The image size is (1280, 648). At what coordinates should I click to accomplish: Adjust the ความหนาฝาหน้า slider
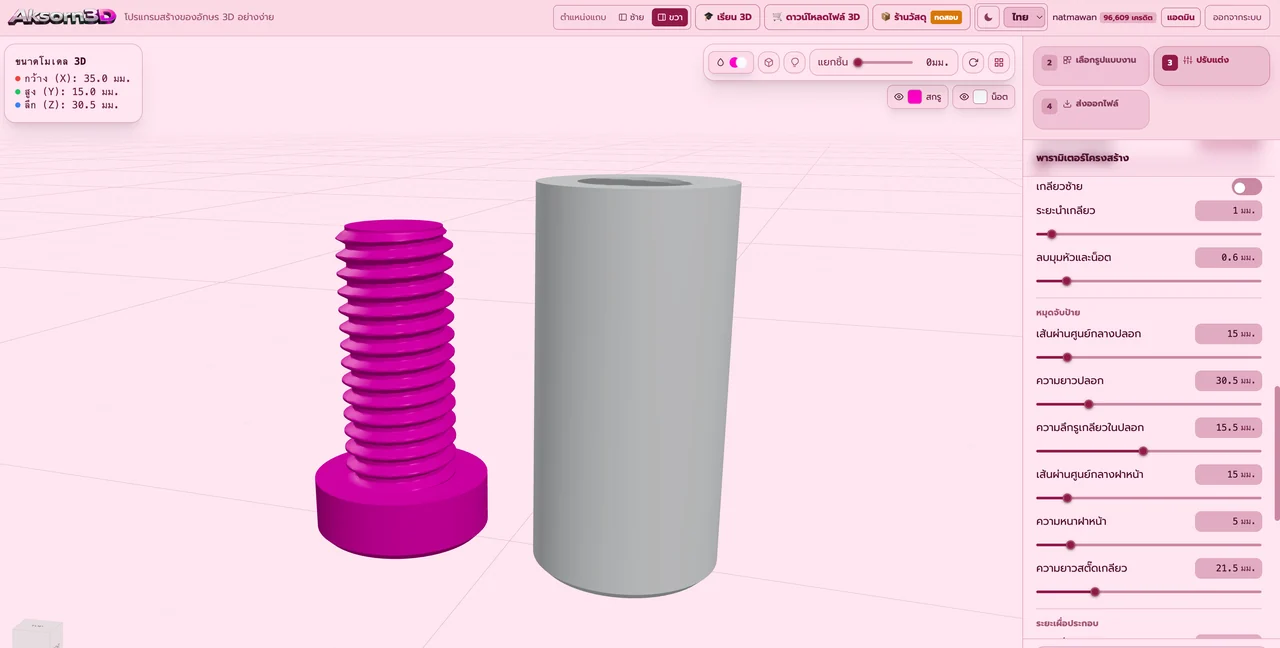click(1148, 545)
